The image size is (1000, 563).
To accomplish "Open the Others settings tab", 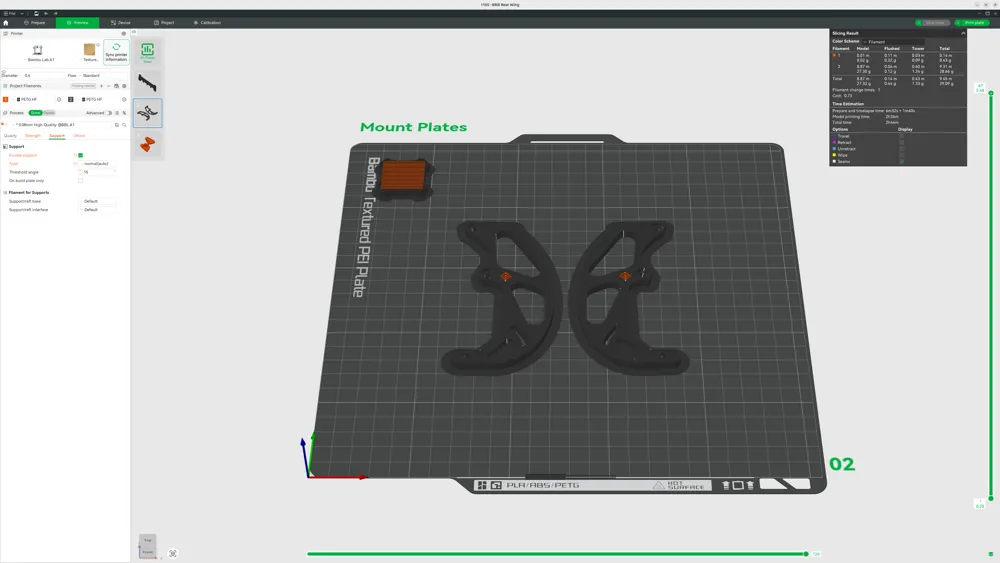I will coord(78,136).
